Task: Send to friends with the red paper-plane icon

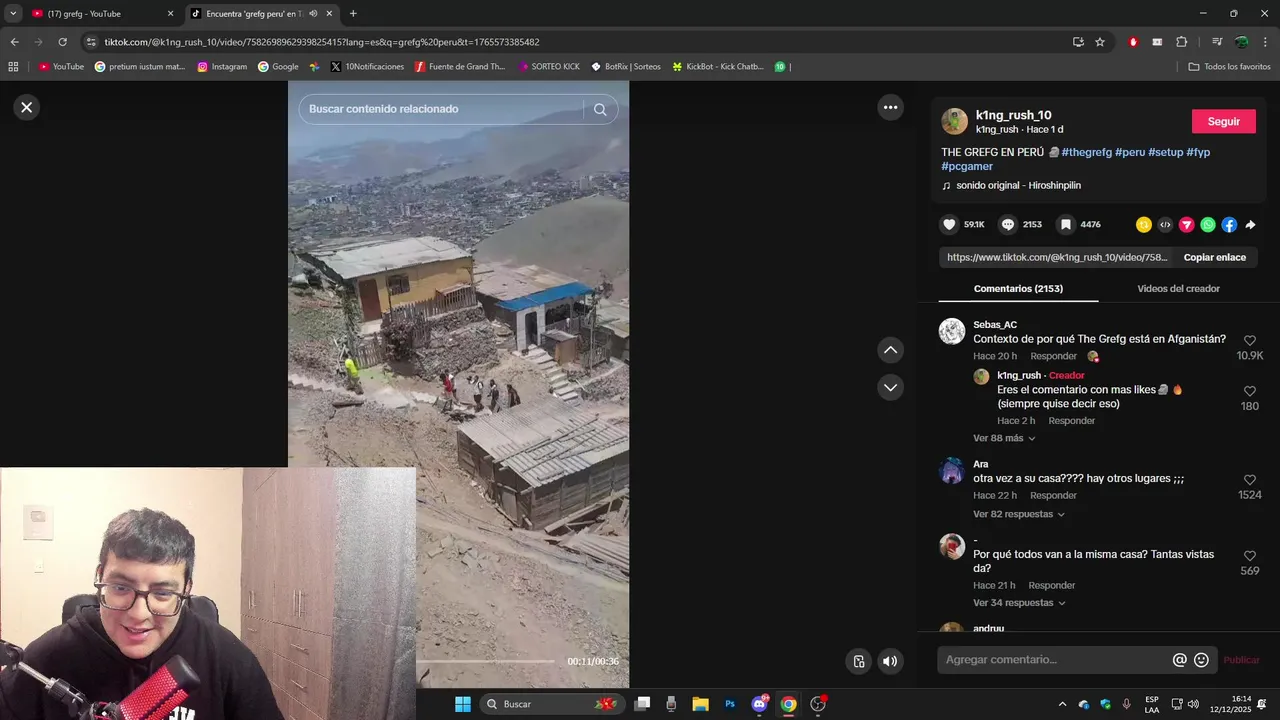Action: pyautogui.click(x=1186, y=225)
